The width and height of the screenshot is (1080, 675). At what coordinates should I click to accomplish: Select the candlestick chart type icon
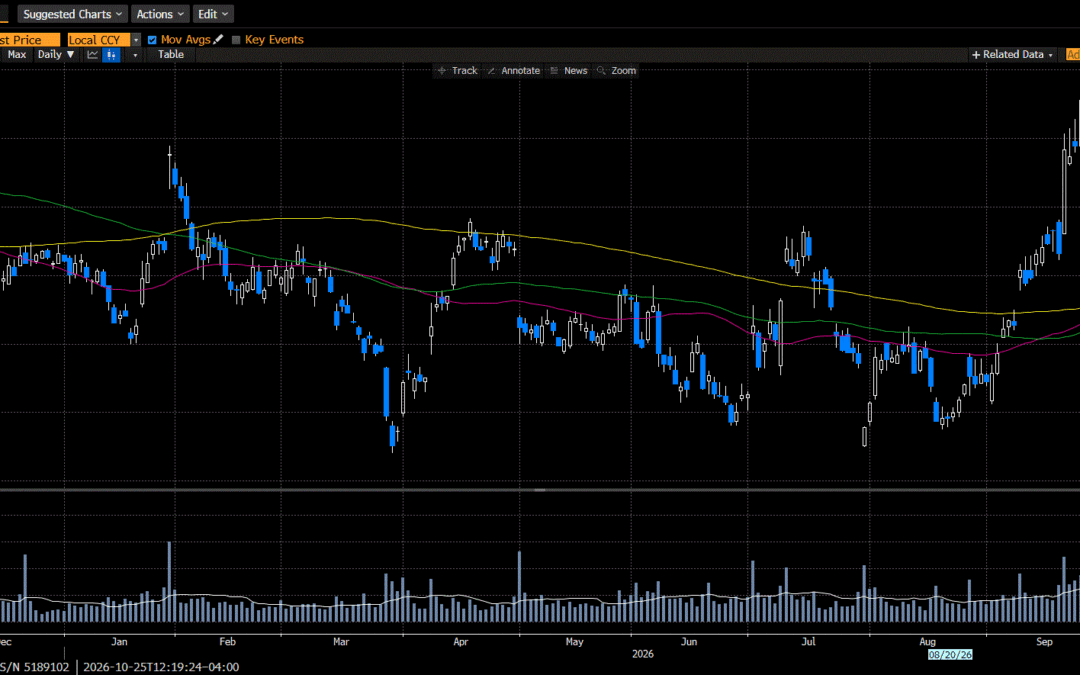click(111, 54)
